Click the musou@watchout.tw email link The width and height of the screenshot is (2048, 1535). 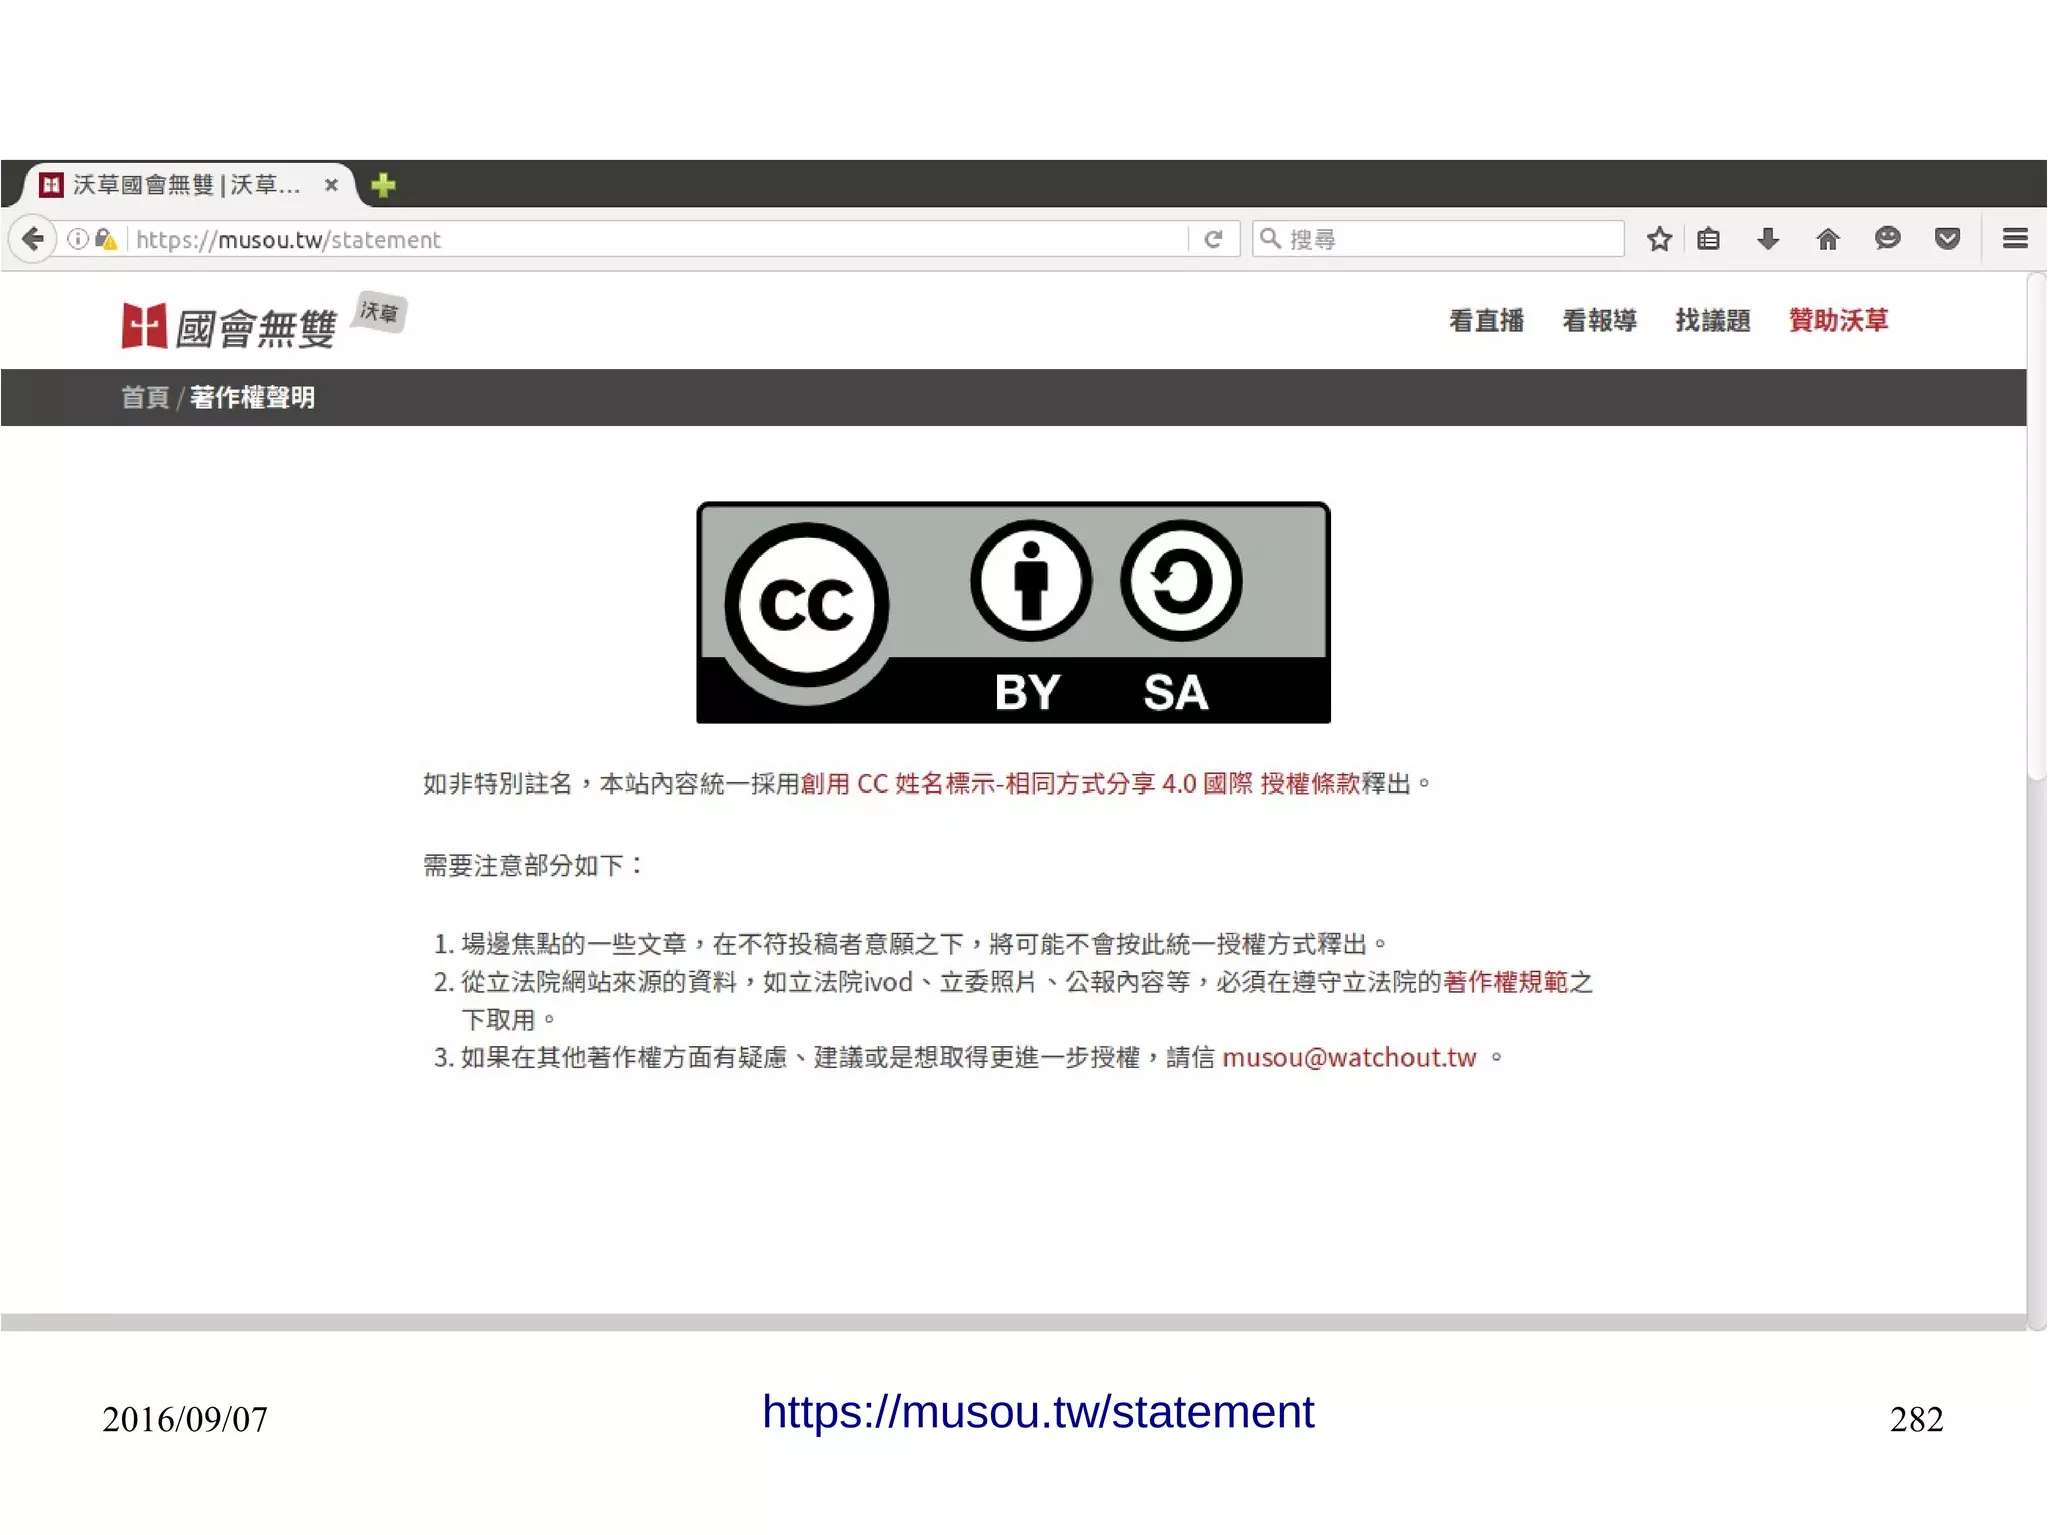[x=1348, y=1058]
